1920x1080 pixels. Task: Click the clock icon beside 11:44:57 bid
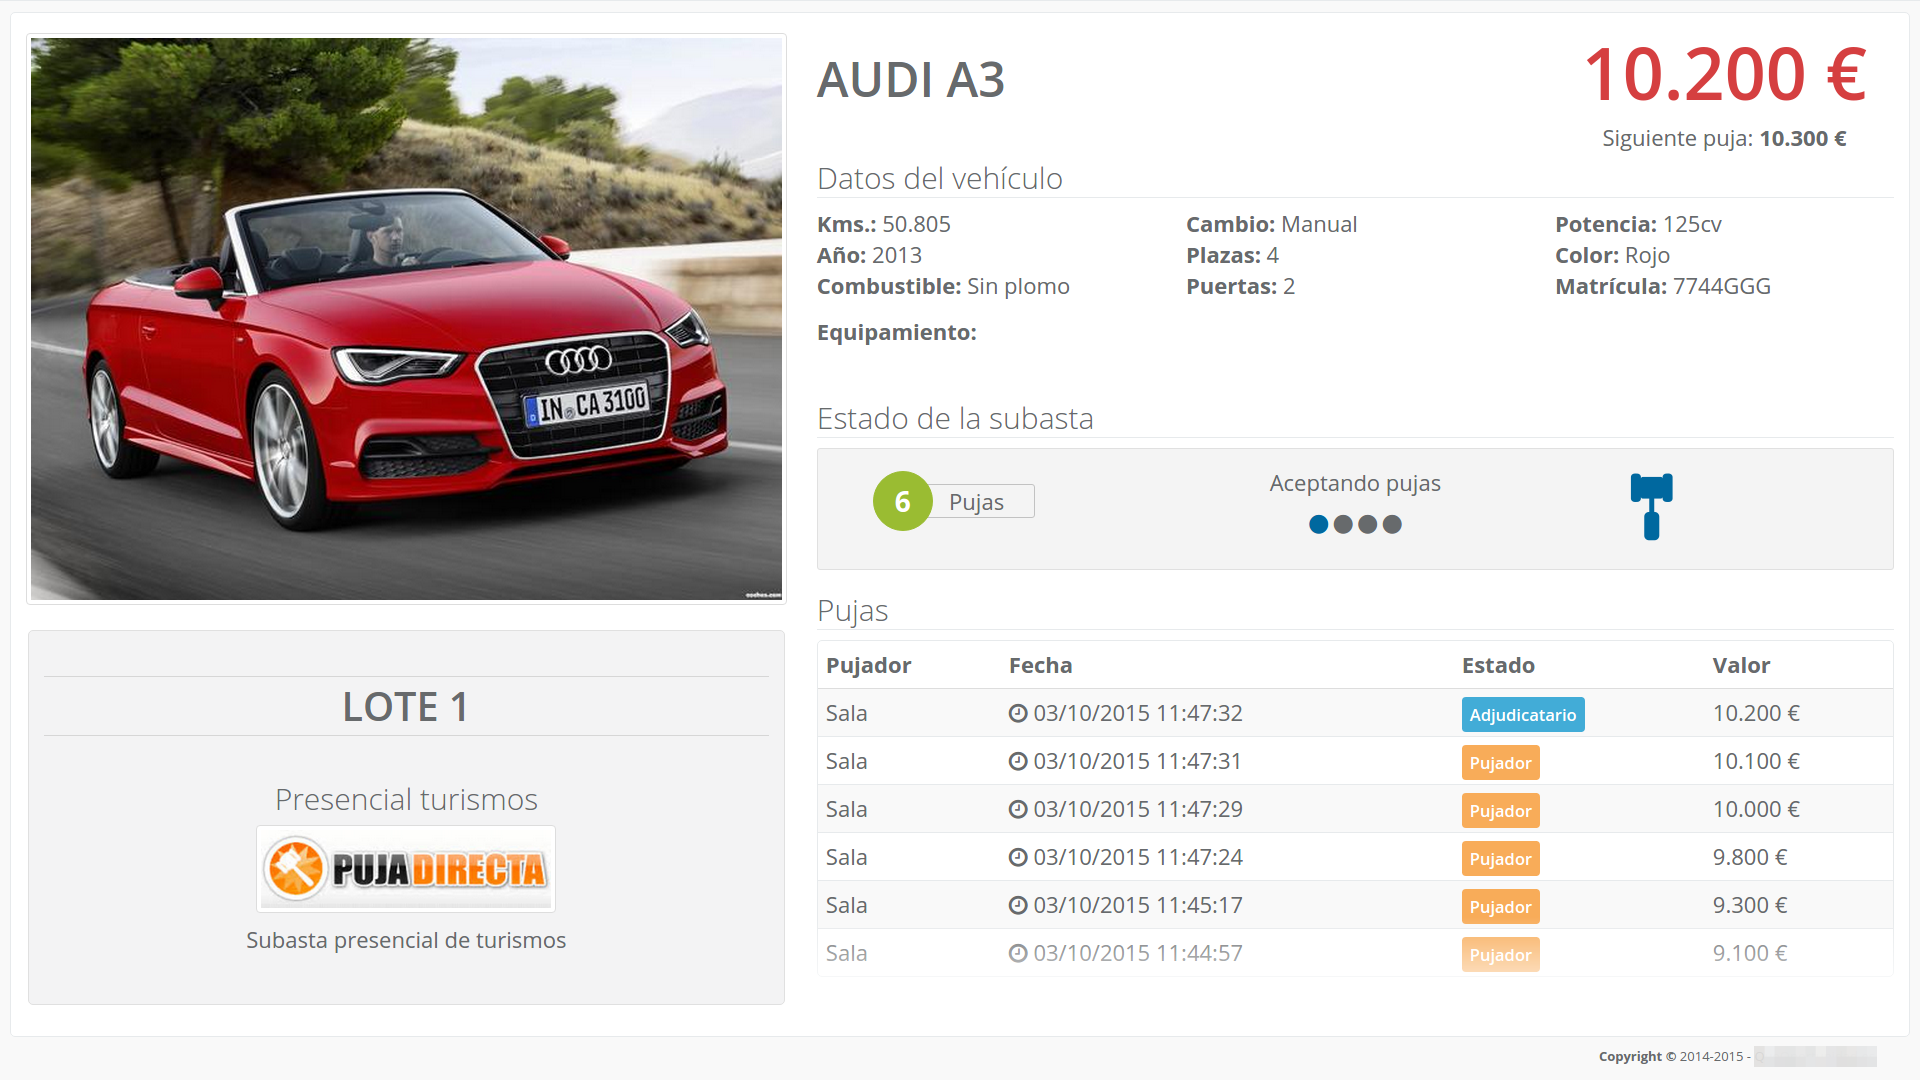coord(1018,953)
